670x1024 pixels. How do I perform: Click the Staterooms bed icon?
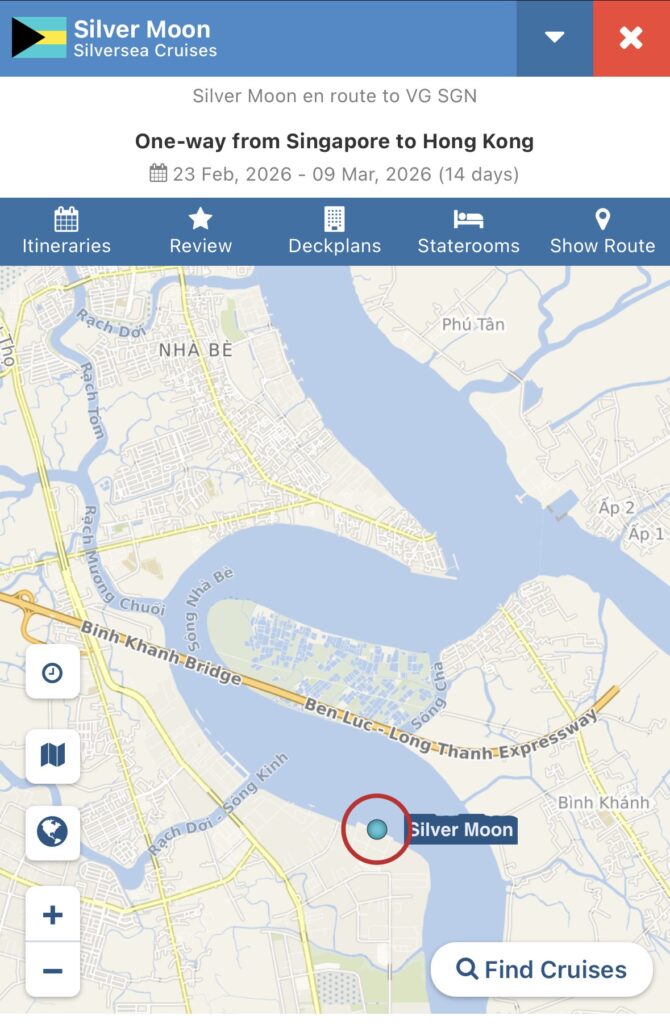tap(468, 219)
